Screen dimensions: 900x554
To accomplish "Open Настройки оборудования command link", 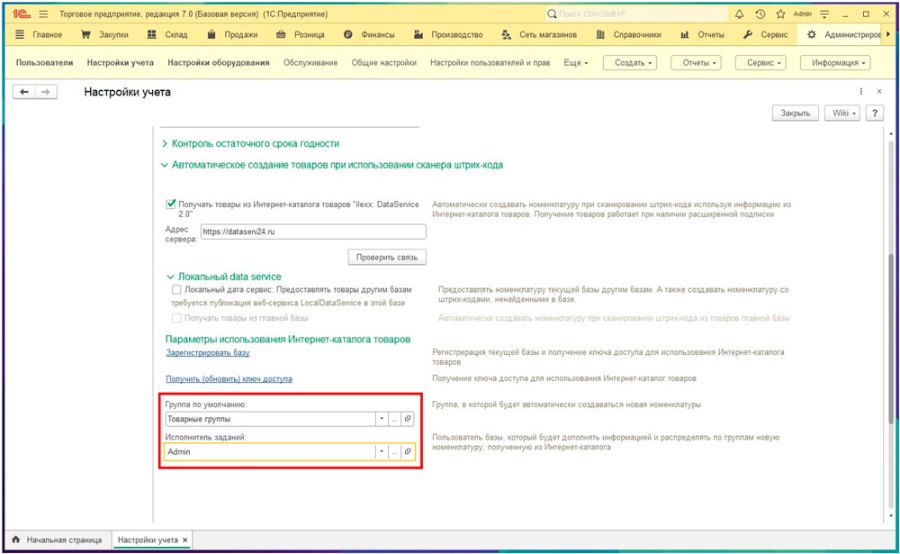I will point(218,63).
